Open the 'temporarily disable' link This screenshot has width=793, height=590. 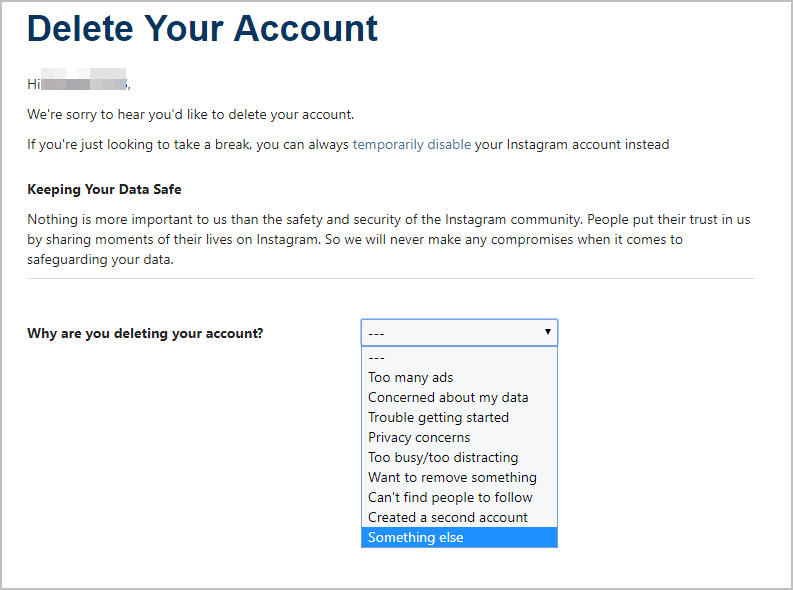(x=412, y=145)
